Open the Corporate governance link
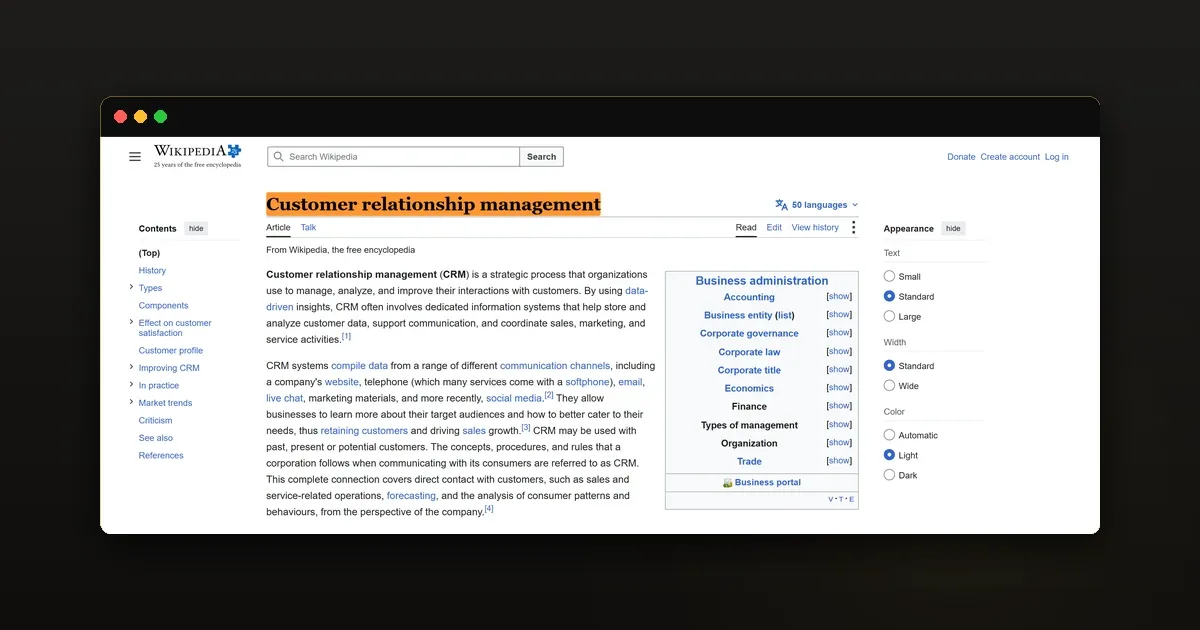The width and height of the screenshot is (1200, 630). coord(749,334)
